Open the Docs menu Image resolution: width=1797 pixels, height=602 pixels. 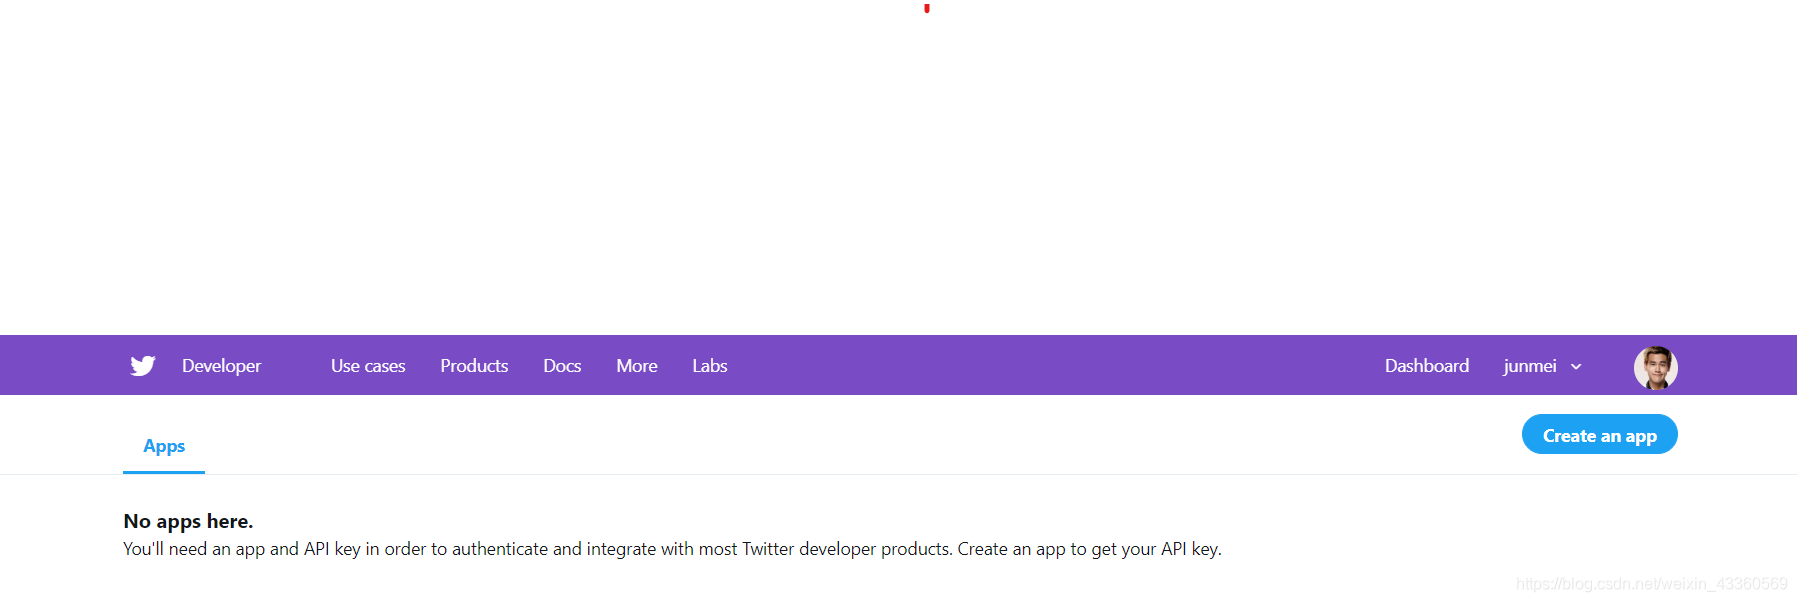click(562, 366)
